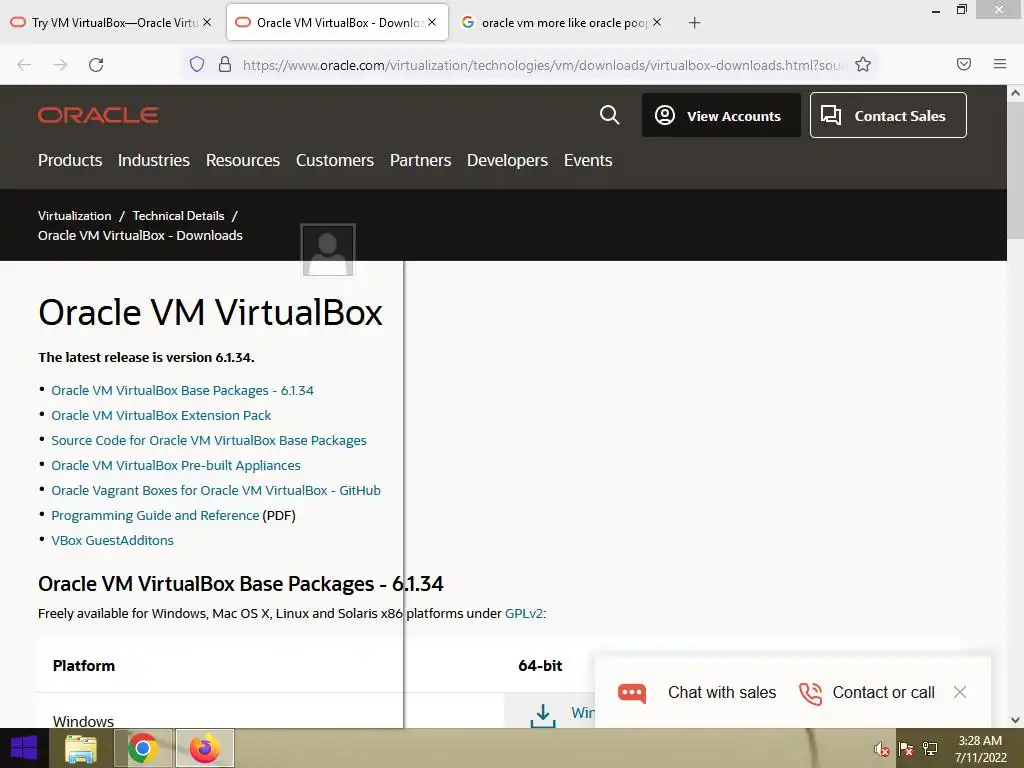The height and width of the screenshot is (768, 1024).
Task: Click the muted volume tray icon
Action: [882, 749]
